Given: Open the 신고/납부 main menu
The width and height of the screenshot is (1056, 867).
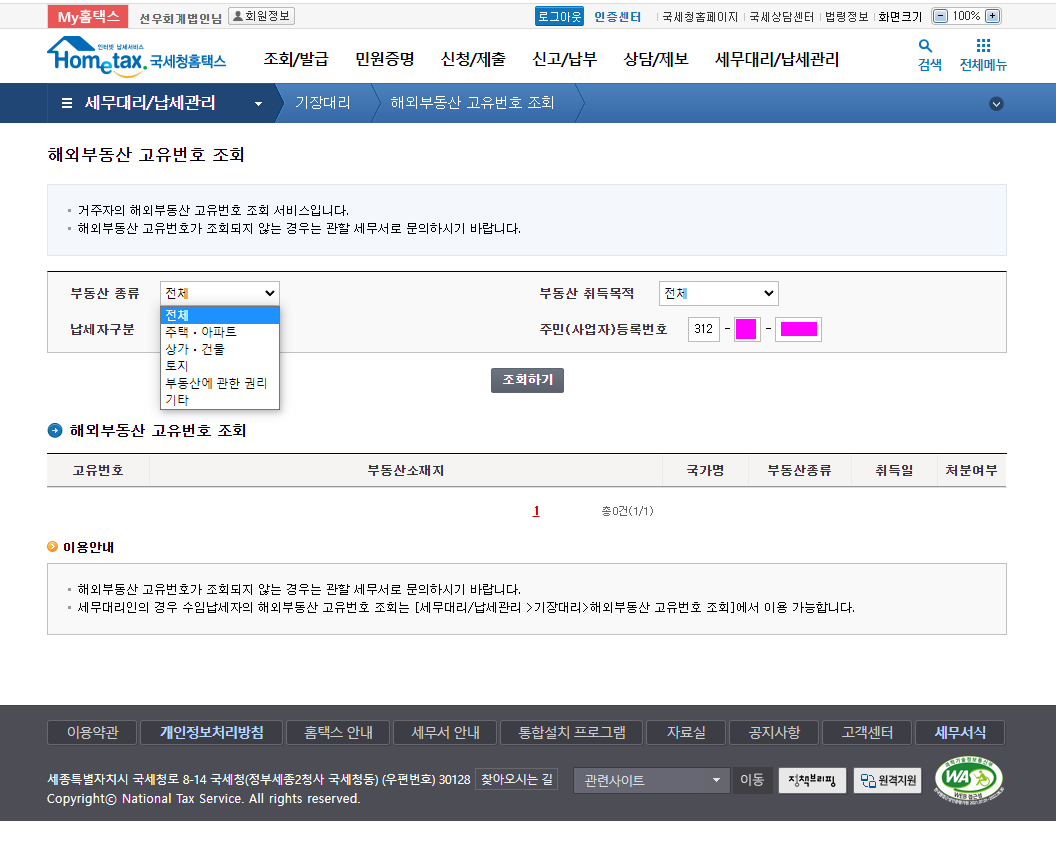Looking at the screenshot, I should (565, 59).
